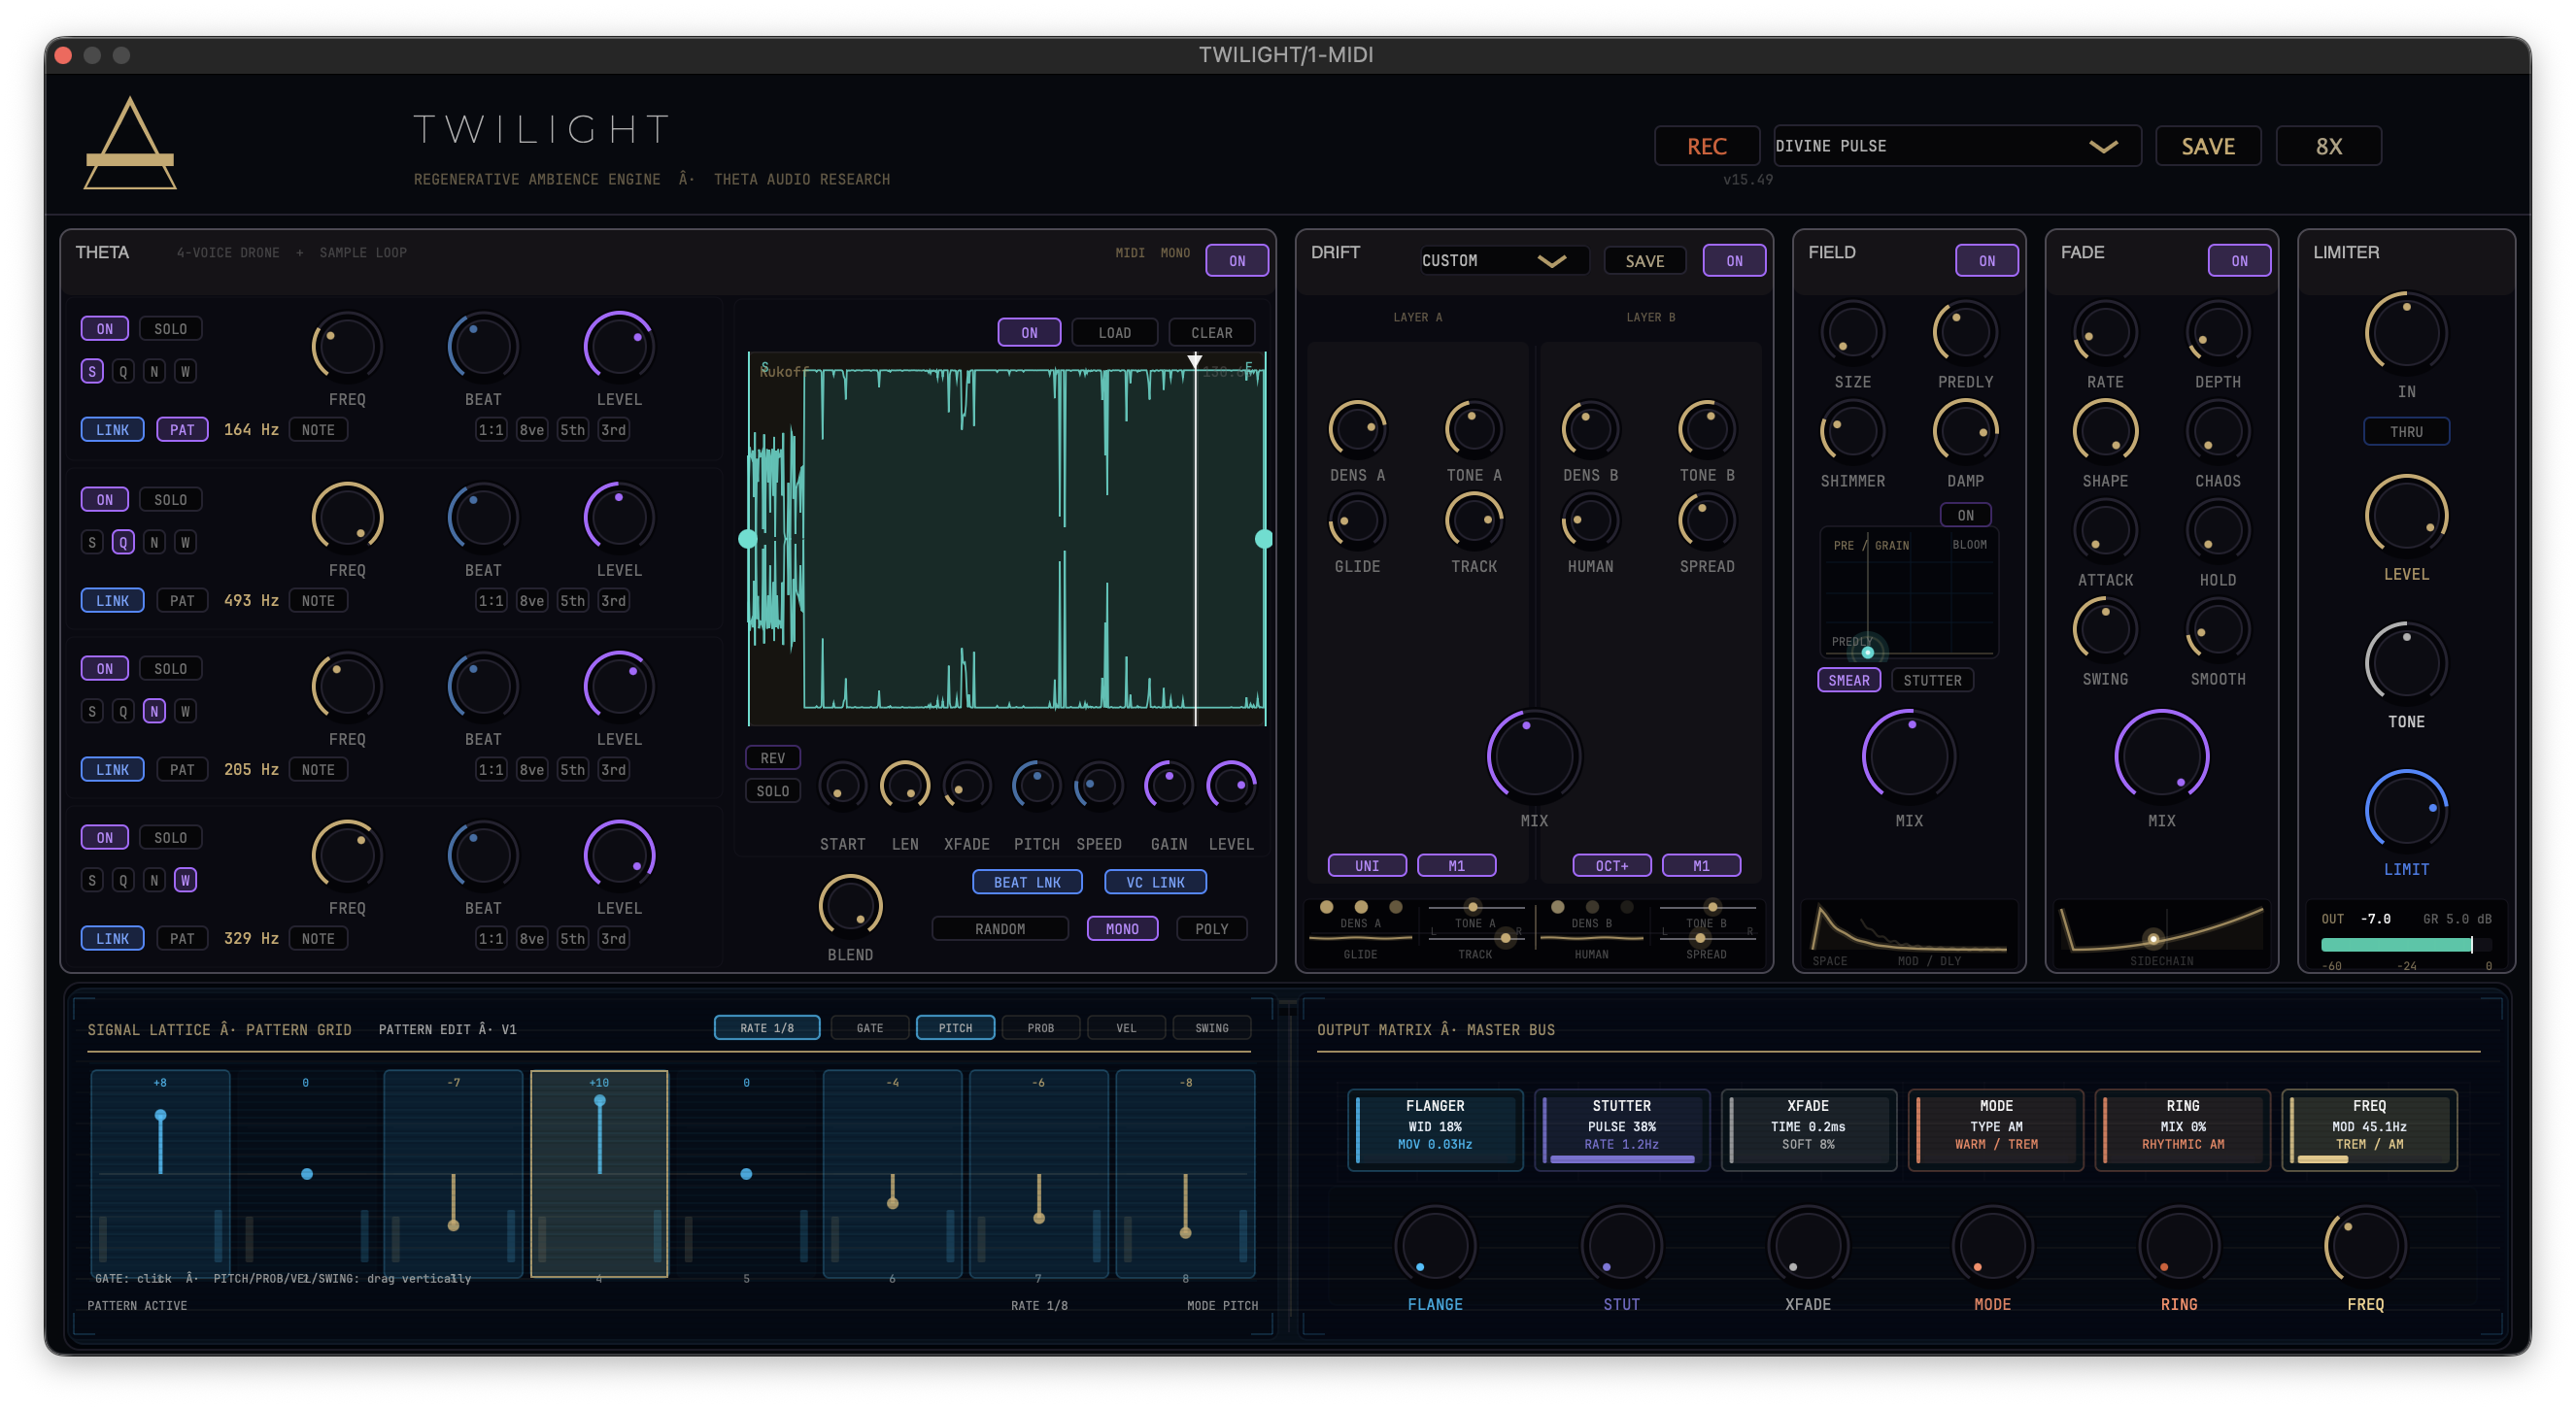Click the sample CLEAR button
2576x1408 pixels.
pos(1211,333)
